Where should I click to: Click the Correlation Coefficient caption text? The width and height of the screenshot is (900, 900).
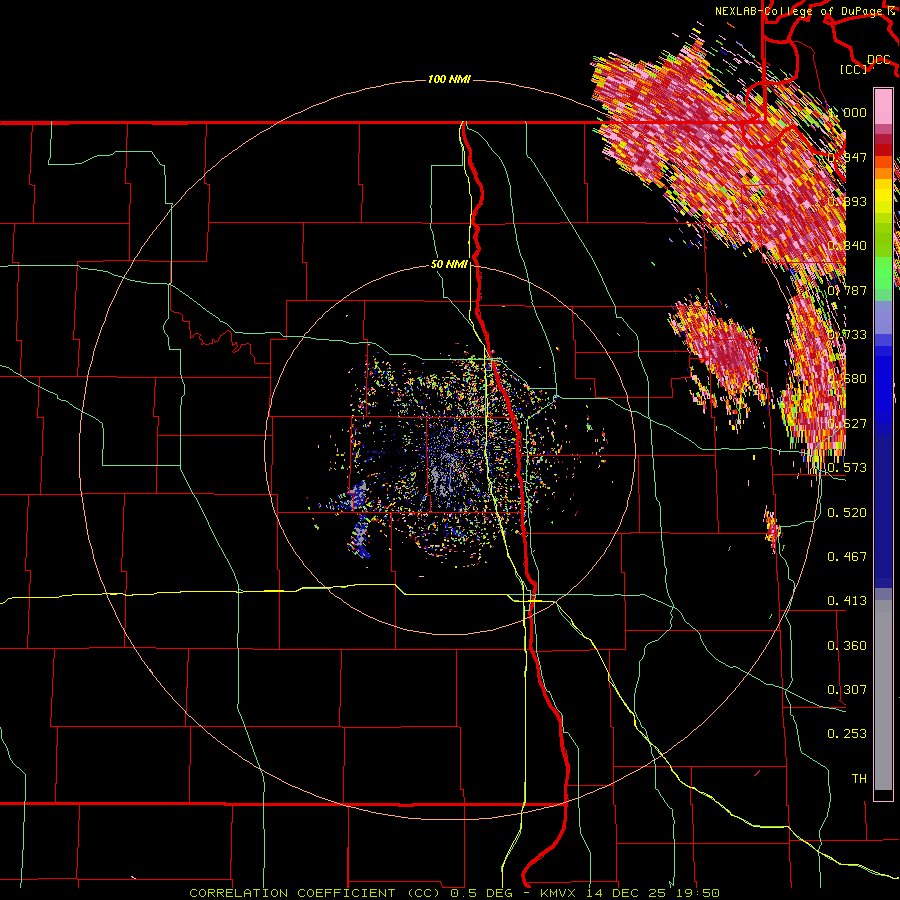(454, 893)
